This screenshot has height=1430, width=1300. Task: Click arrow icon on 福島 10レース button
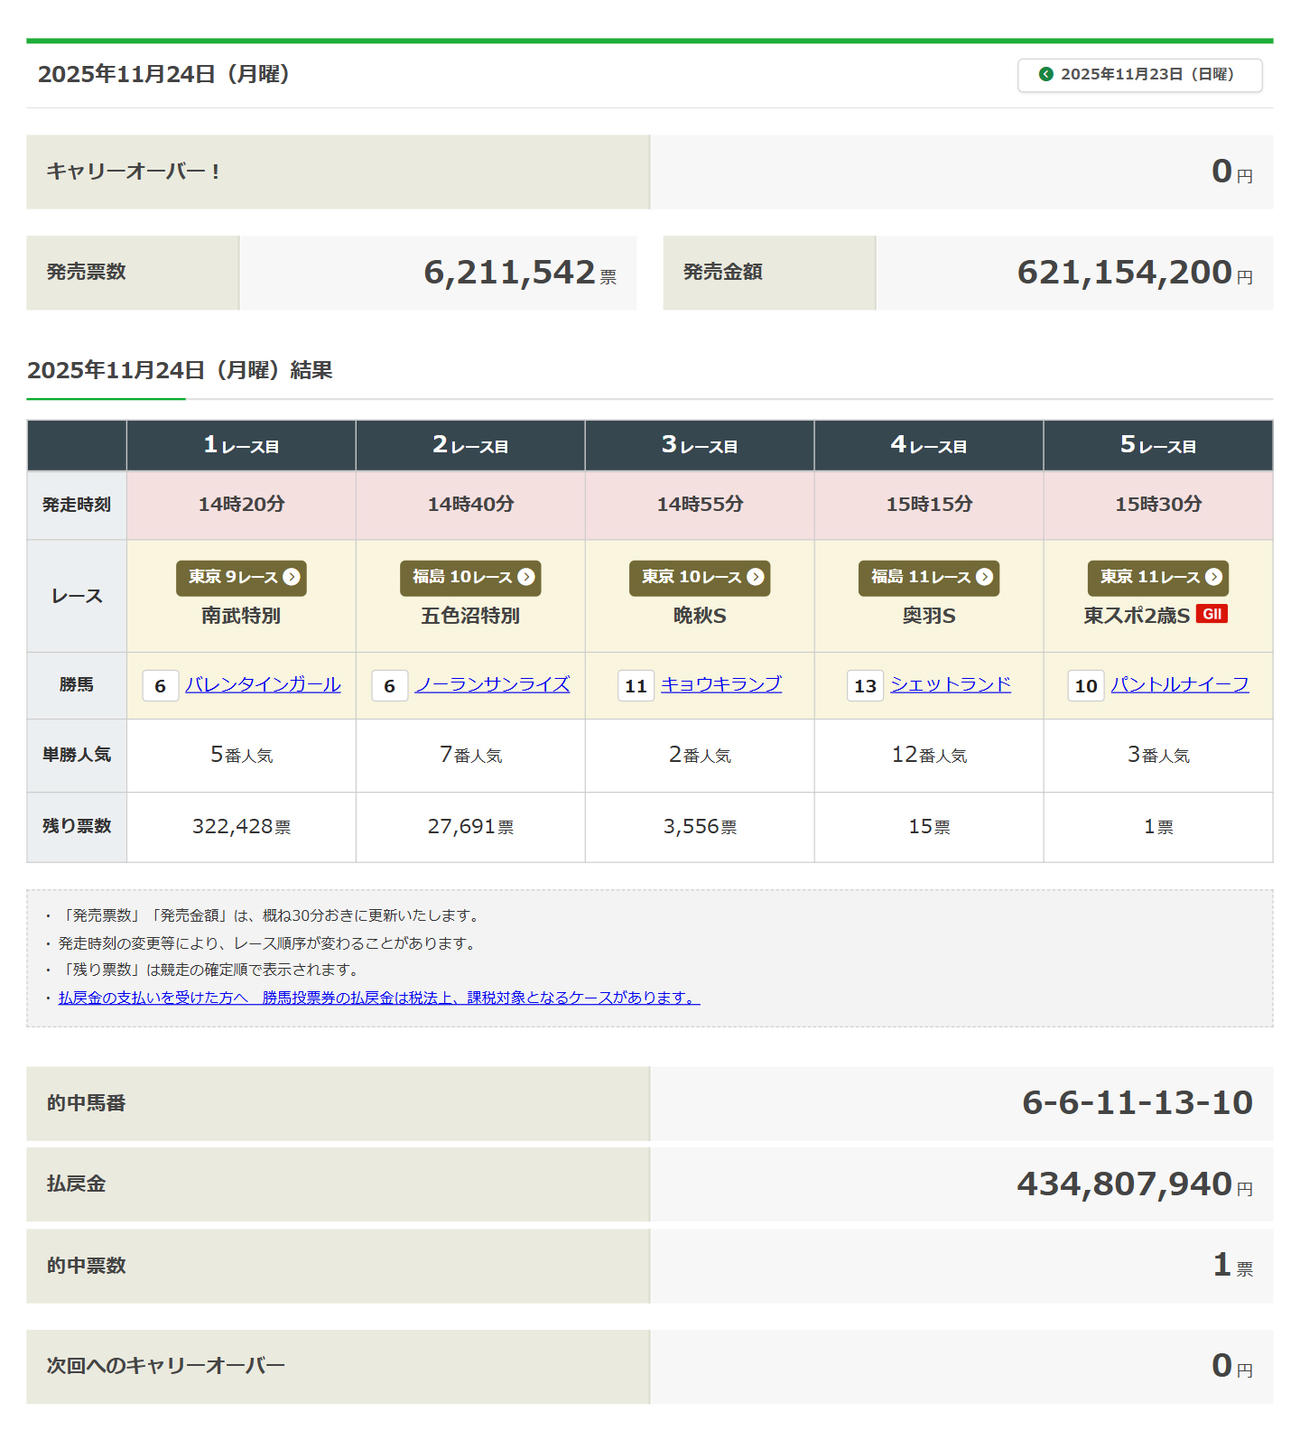[x=526, y=577]
